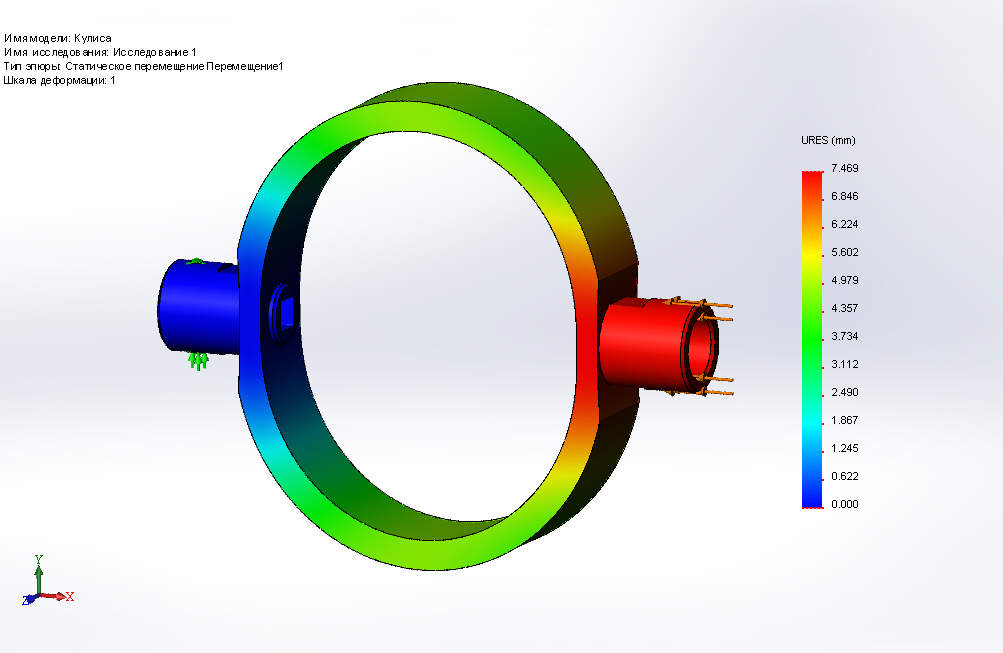Click the legend value 6.224
Image resolution: width=1003 pixels, height=653 pixels.
click(x=844, y=224)
